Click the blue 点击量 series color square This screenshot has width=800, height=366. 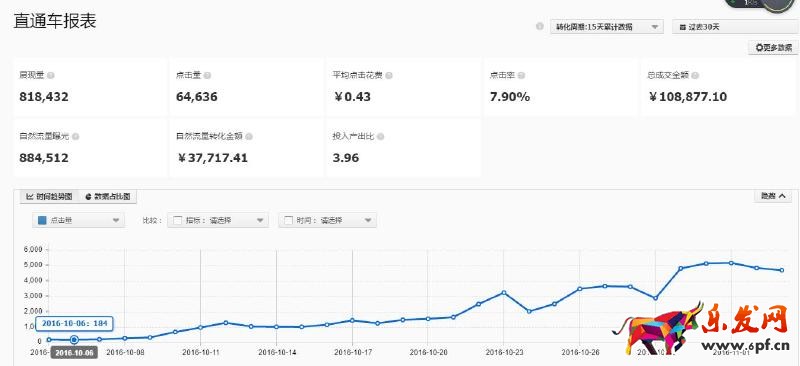point(42,221)
